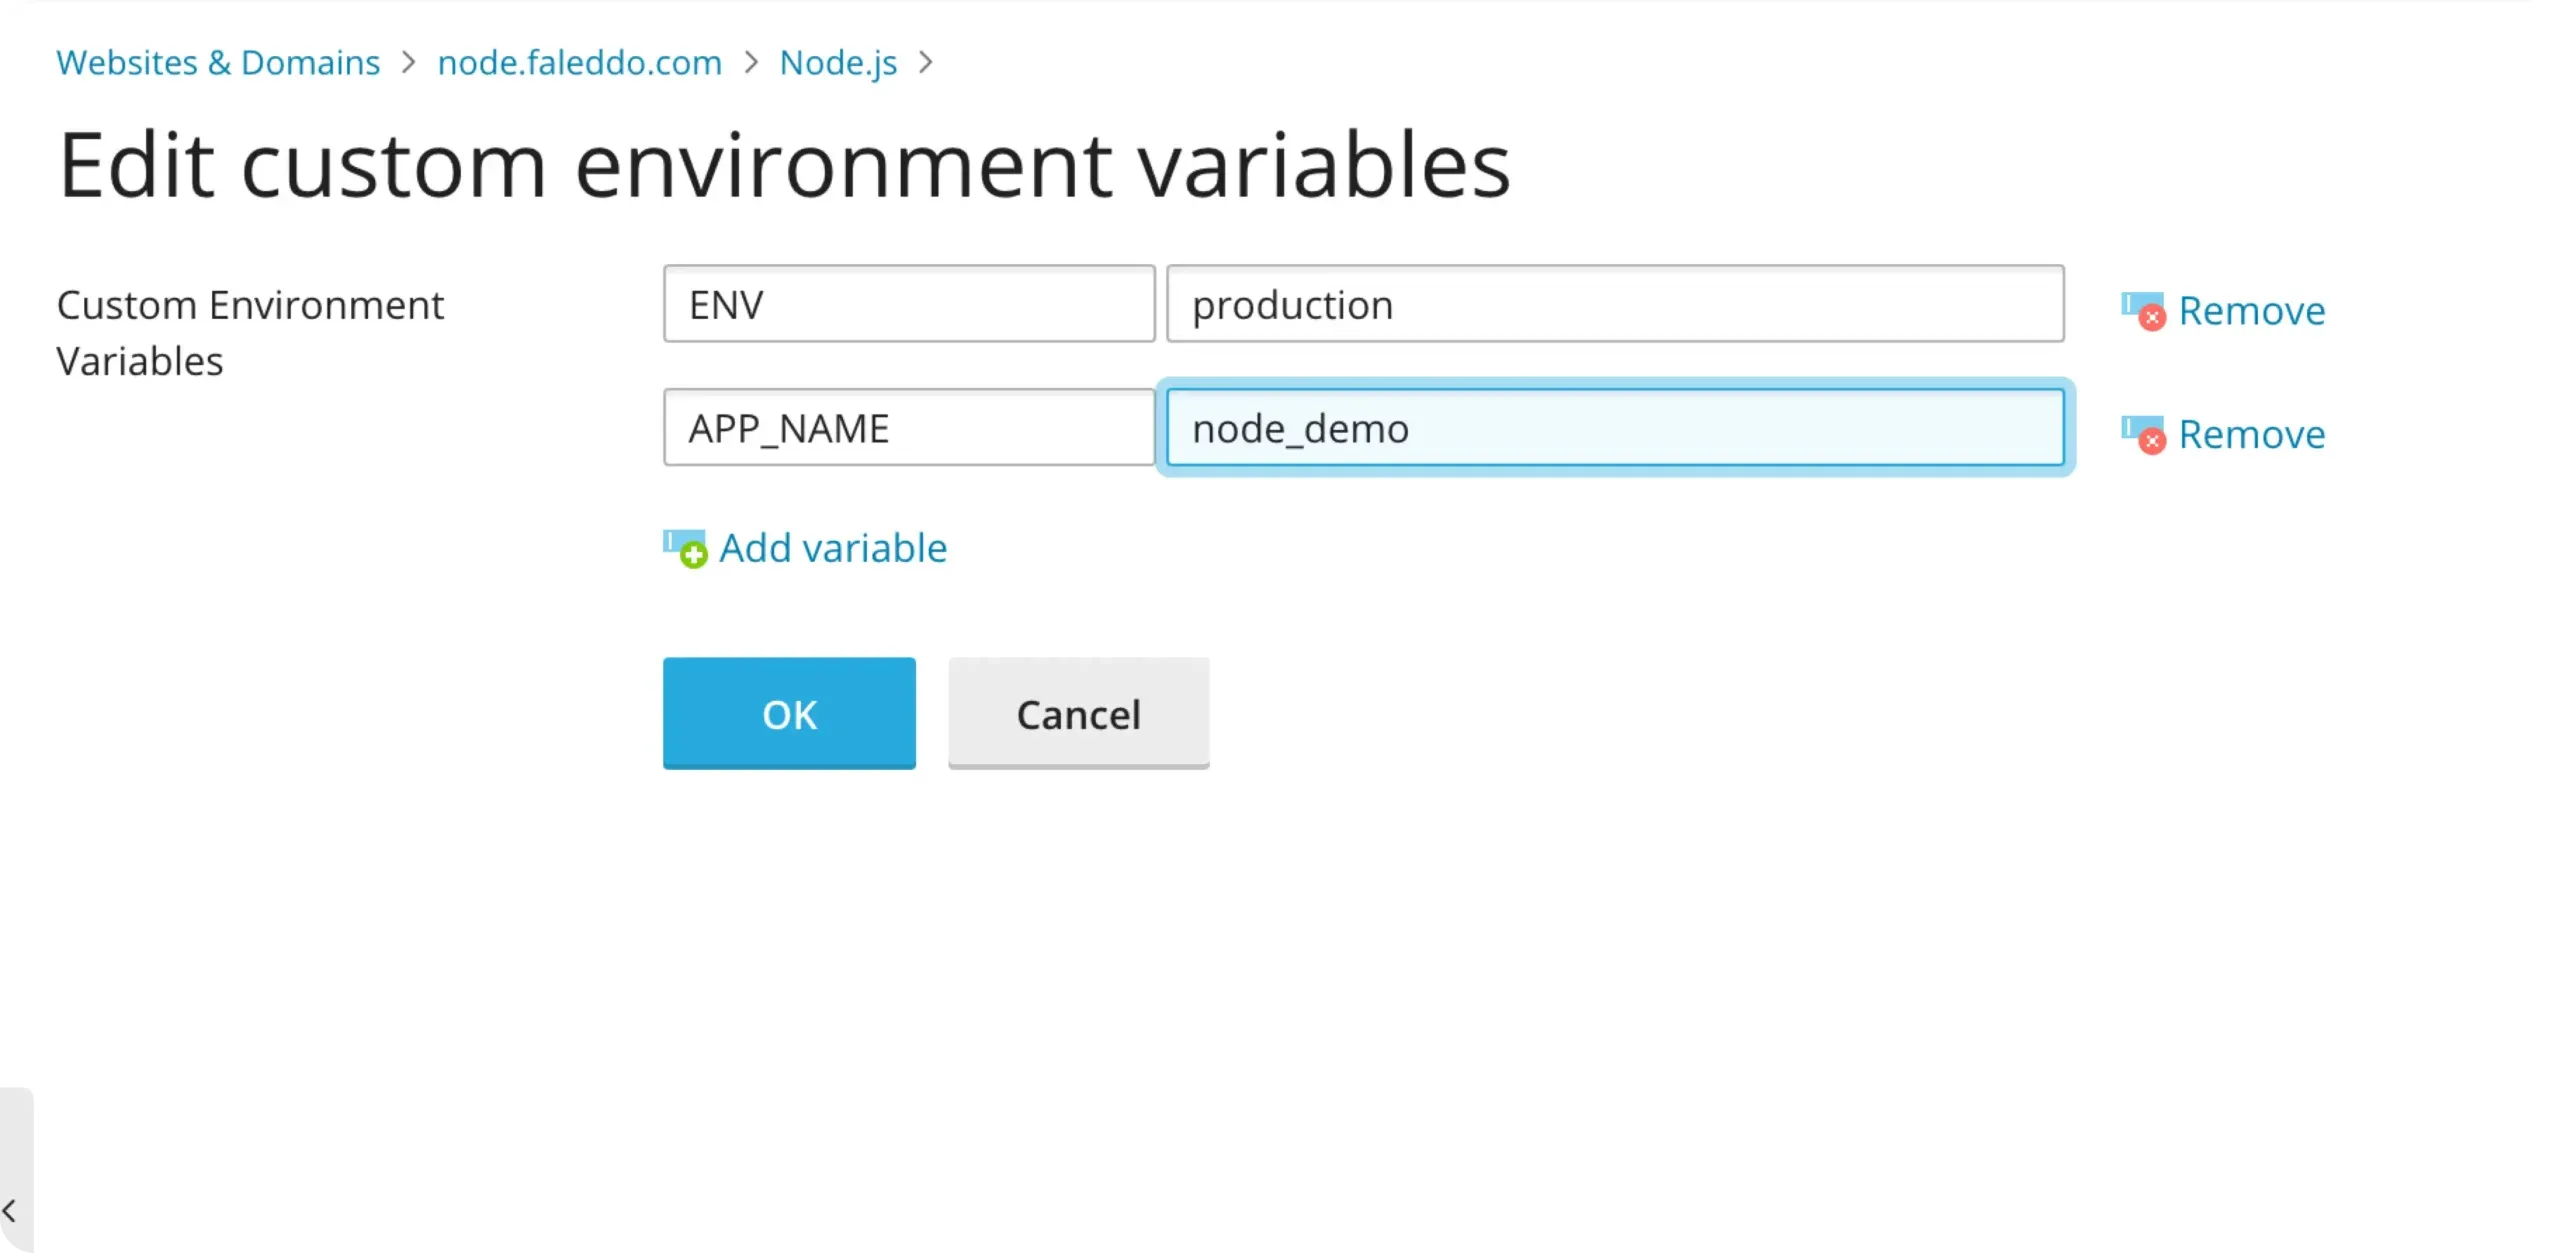Focus the production value field
The width and height of the screenshot is (2560, 1253).
coord(1614,304)
